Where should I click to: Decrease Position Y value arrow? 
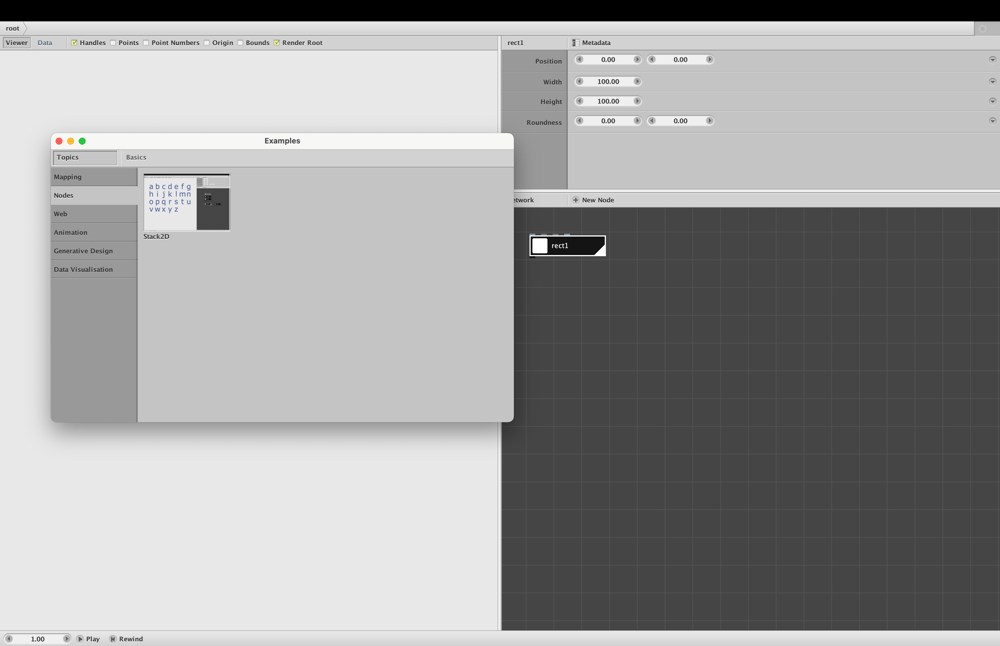[x=652, y=59]
